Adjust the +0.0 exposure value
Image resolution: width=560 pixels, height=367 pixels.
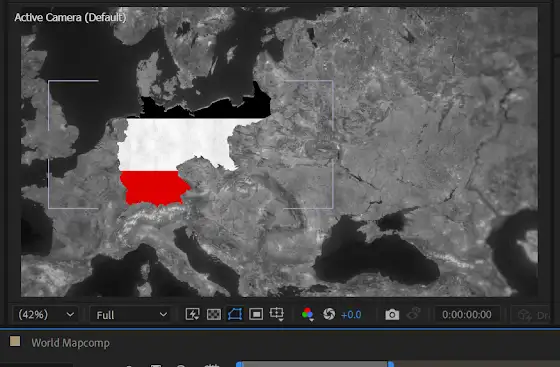coord(351,315)
